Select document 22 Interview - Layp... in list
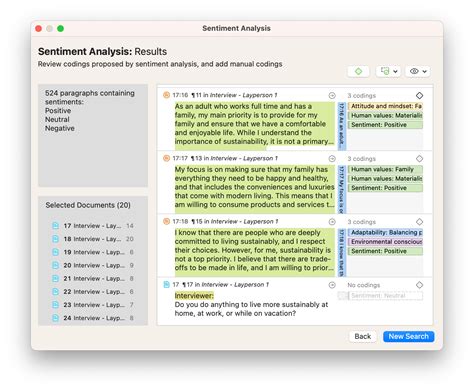 [93, 292]
